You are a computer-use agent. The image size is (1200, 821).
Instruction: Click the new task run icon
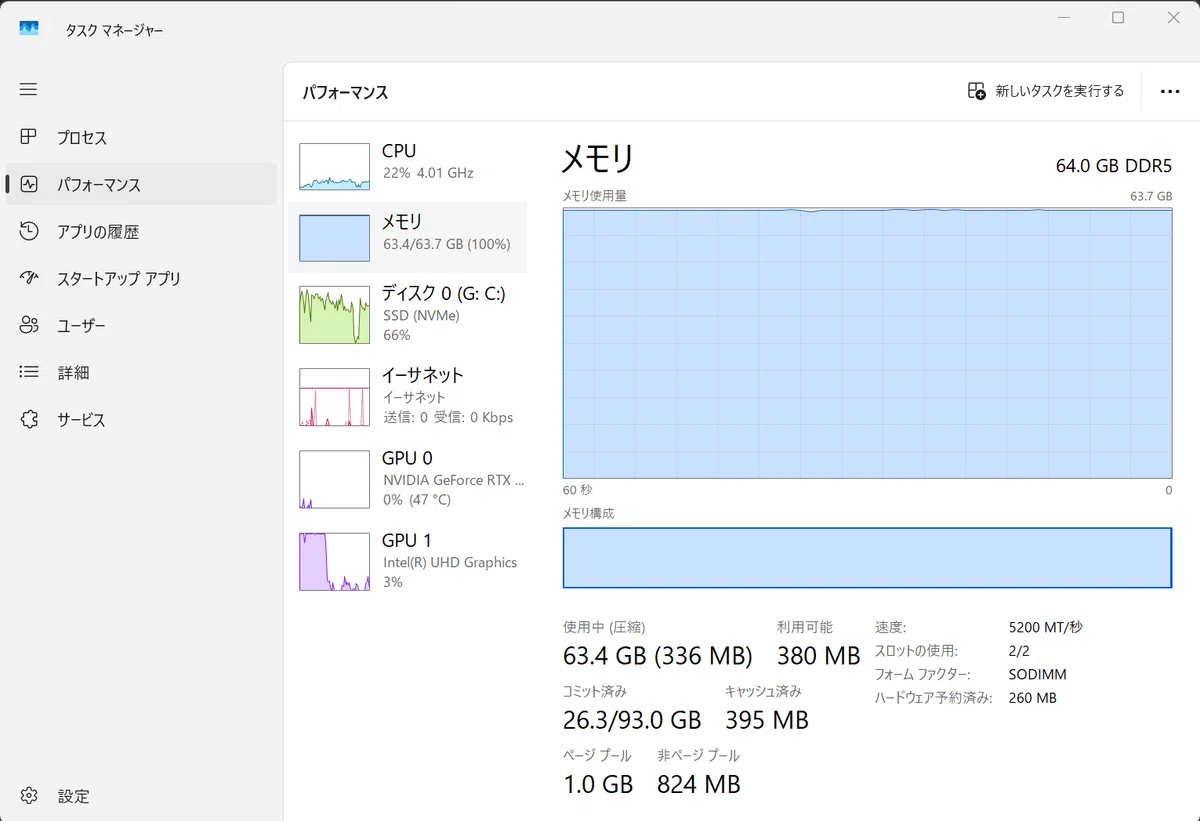point(977,91)
